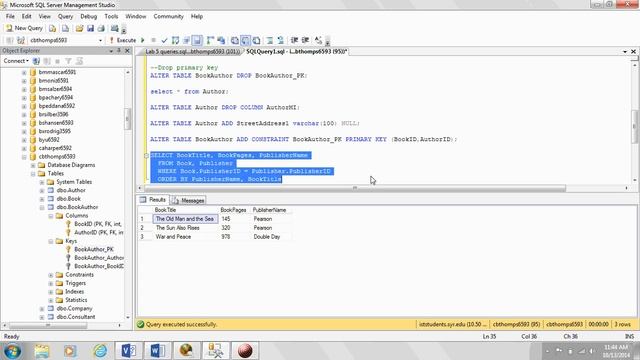Click the Uncomment Selected Lines icon

click(x=280, y=40)
